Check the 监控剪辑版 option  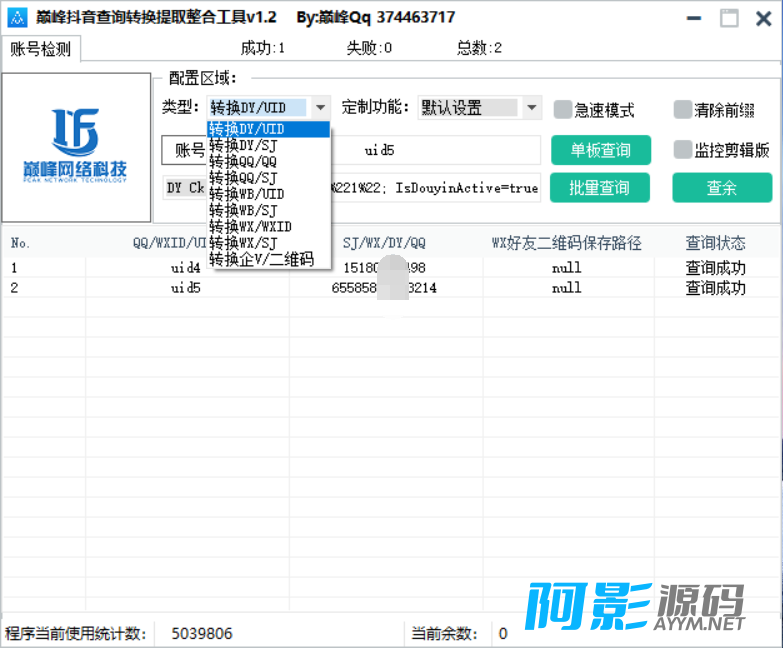683,150
